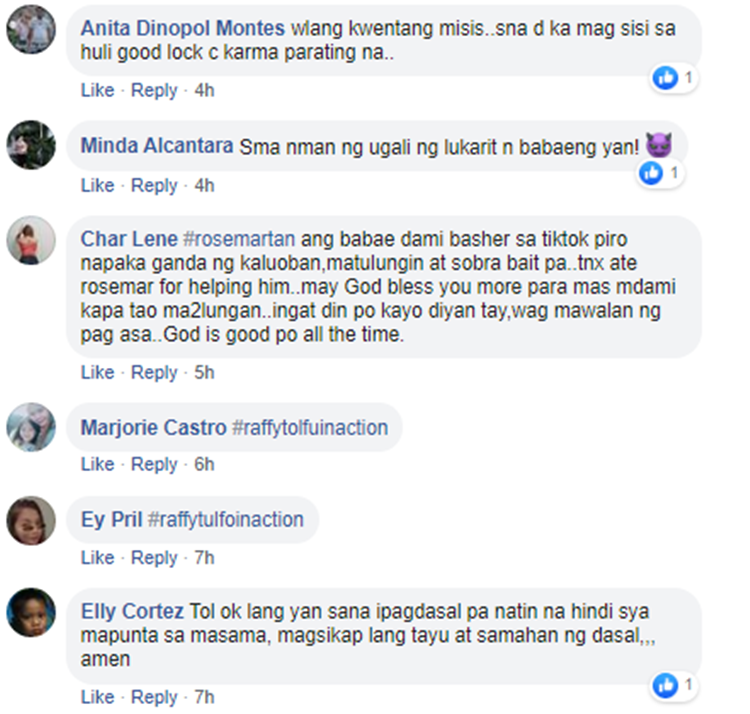Open Char Lene's profile photo
Image resolution: width=750 pixels, height=714 pixels.
click(x=31, y=240)
